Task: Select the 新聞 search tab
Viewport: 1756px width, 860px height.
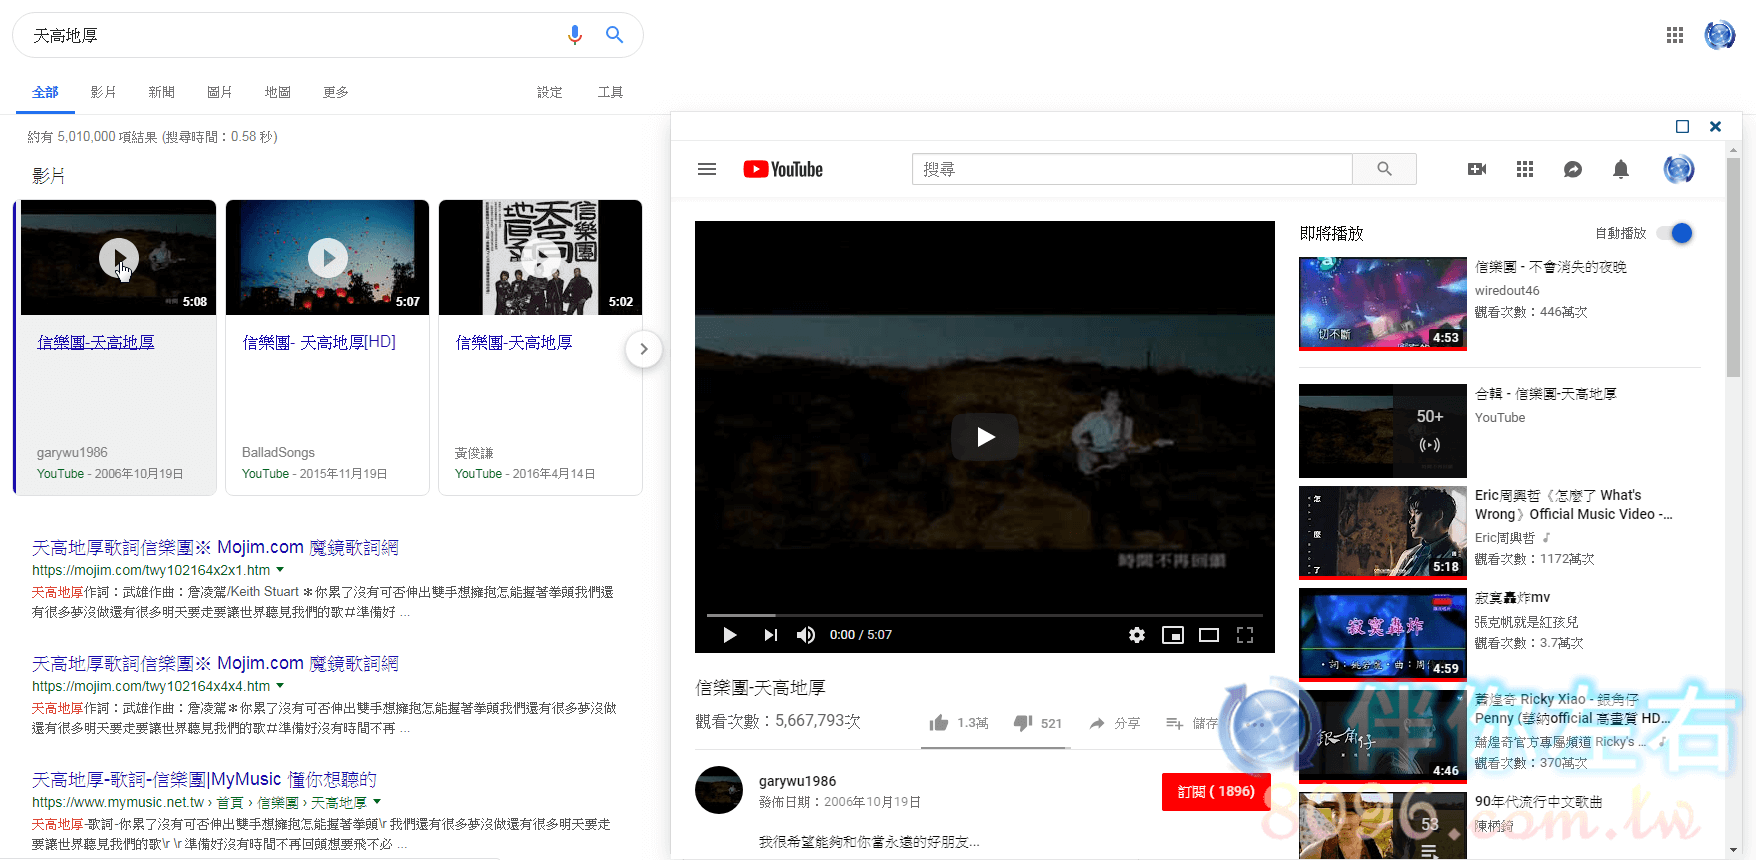Action: 161,92
